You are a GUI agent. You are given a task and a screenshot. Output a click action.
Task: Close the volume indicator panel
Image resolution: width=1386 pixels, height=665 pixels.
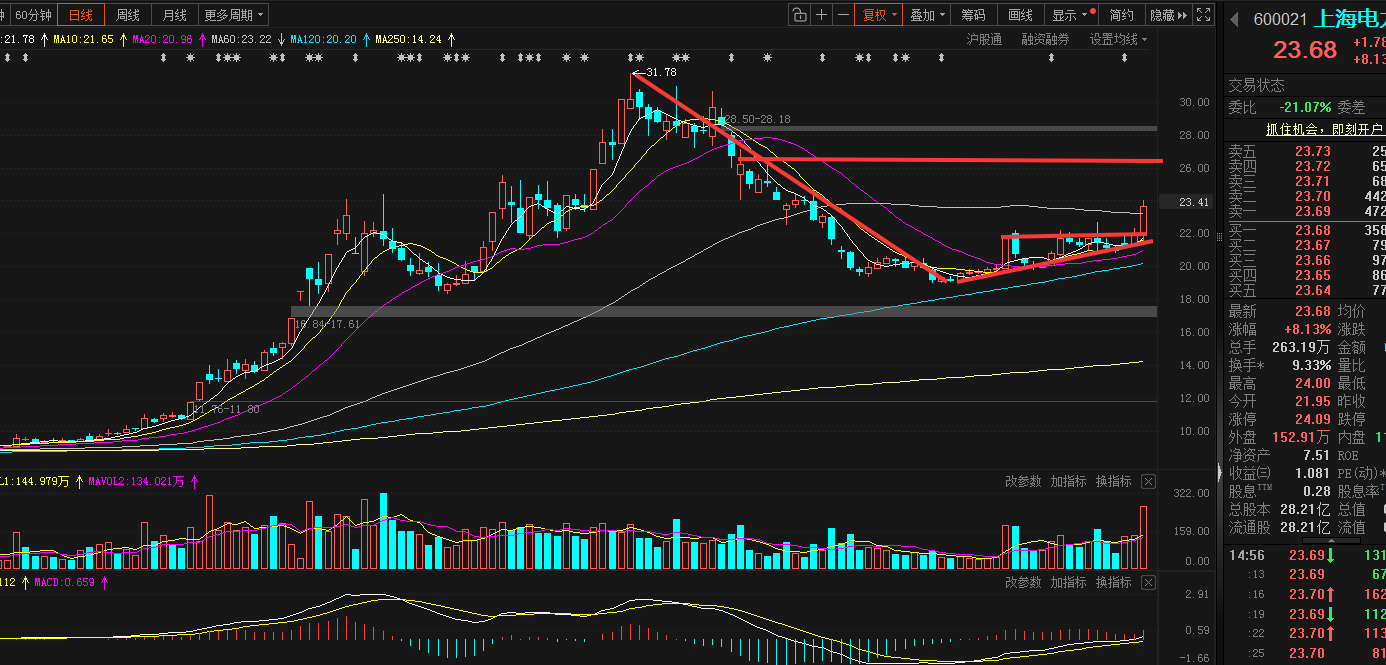[x=1148, y=482]
